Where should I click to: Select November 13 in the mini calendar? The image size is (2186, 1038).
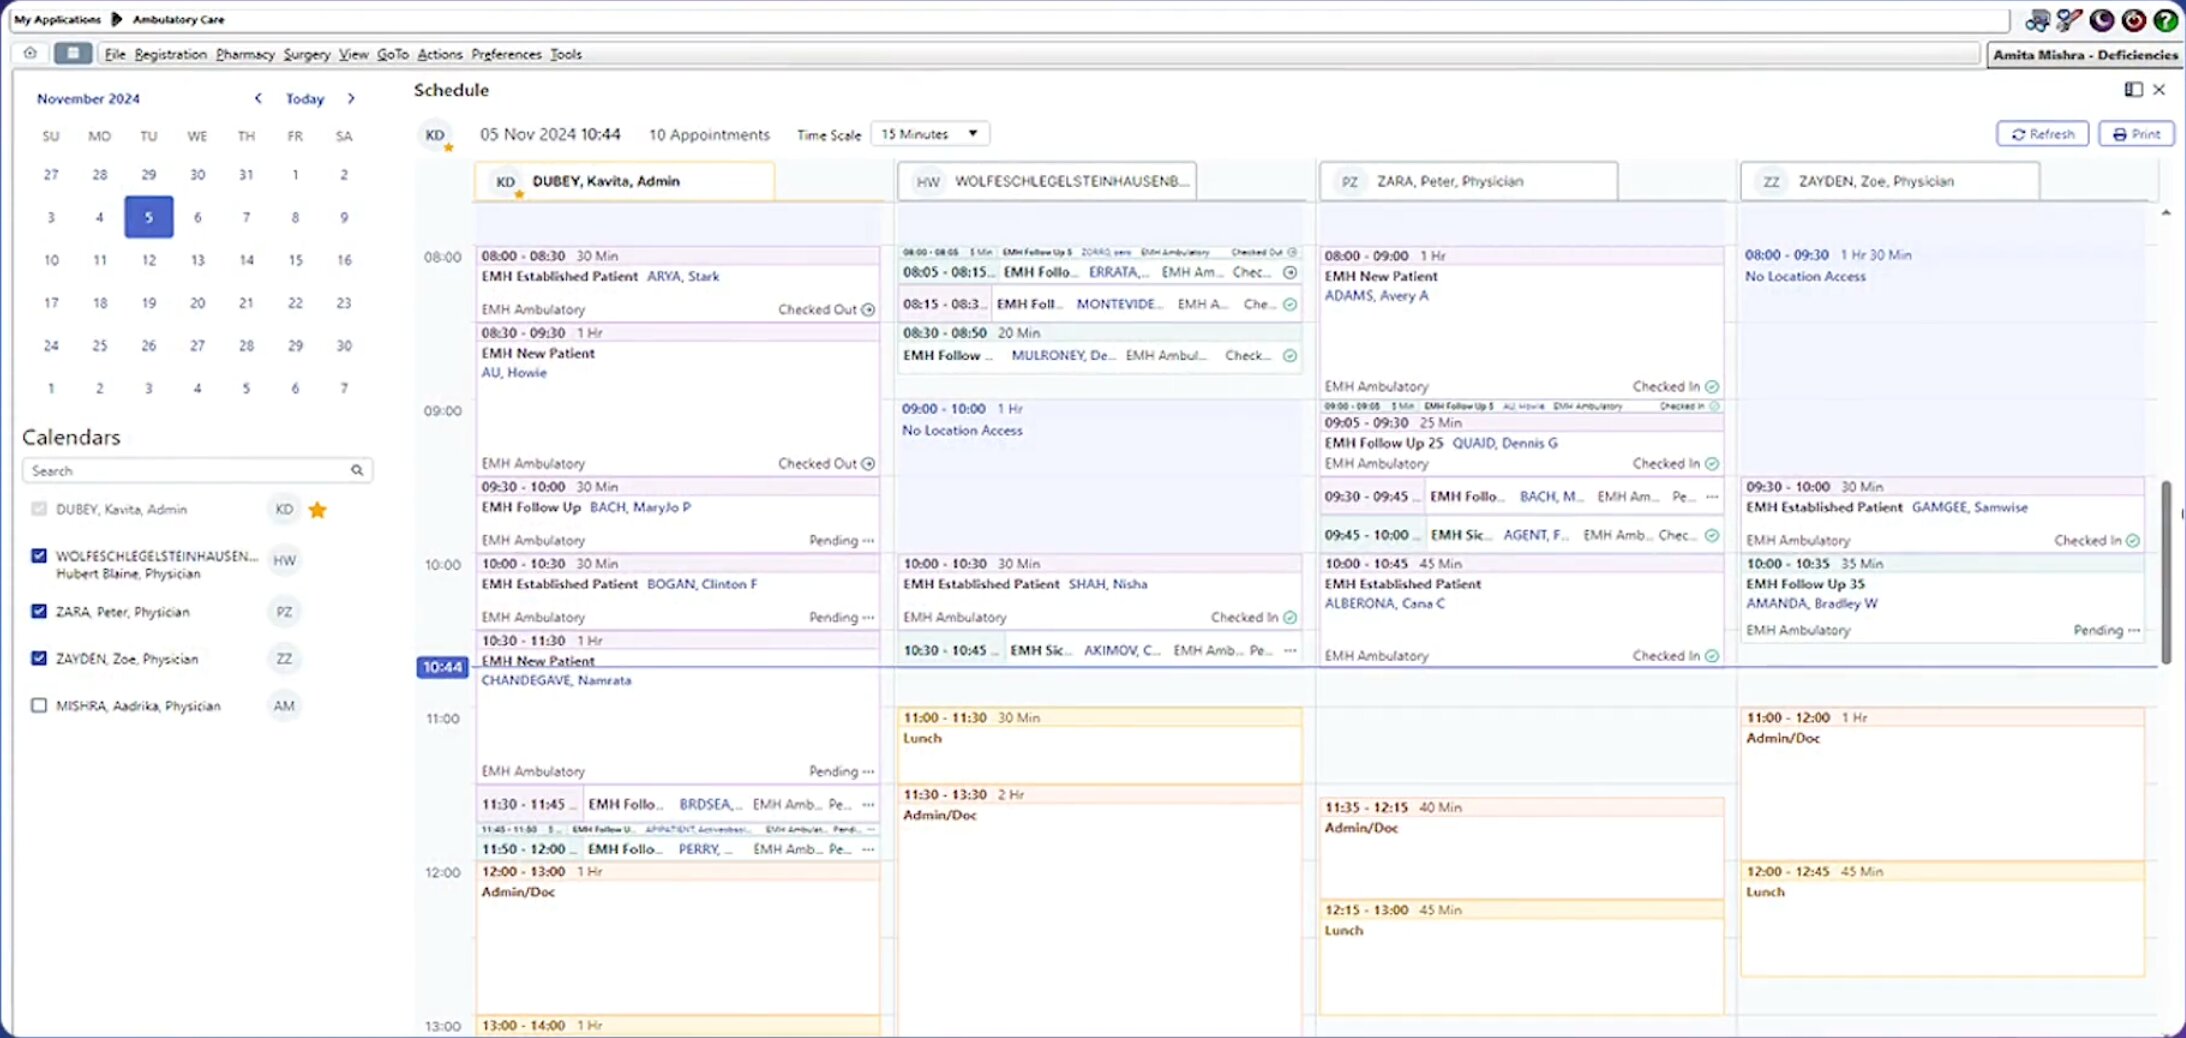coord(197,260)
